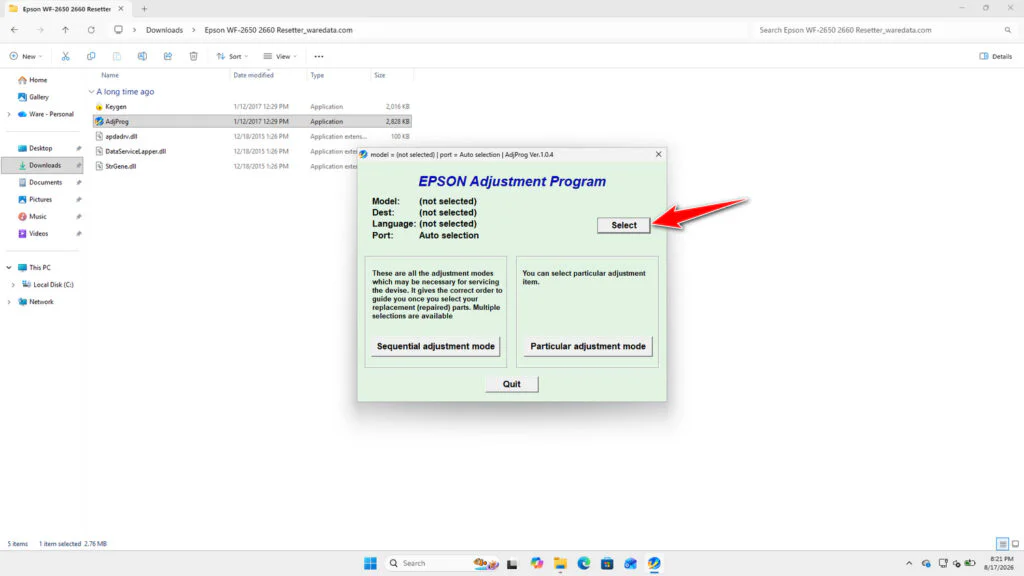
Task: Click the Cut scissors icon in toolbar
Action: (65, 56)
